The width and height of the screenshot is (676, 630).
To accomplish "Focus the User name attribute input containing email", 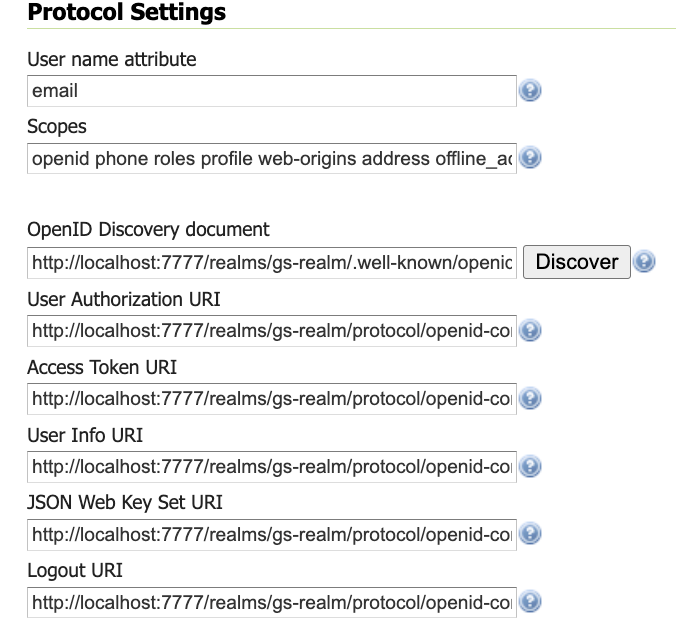I will coord(272,91).
